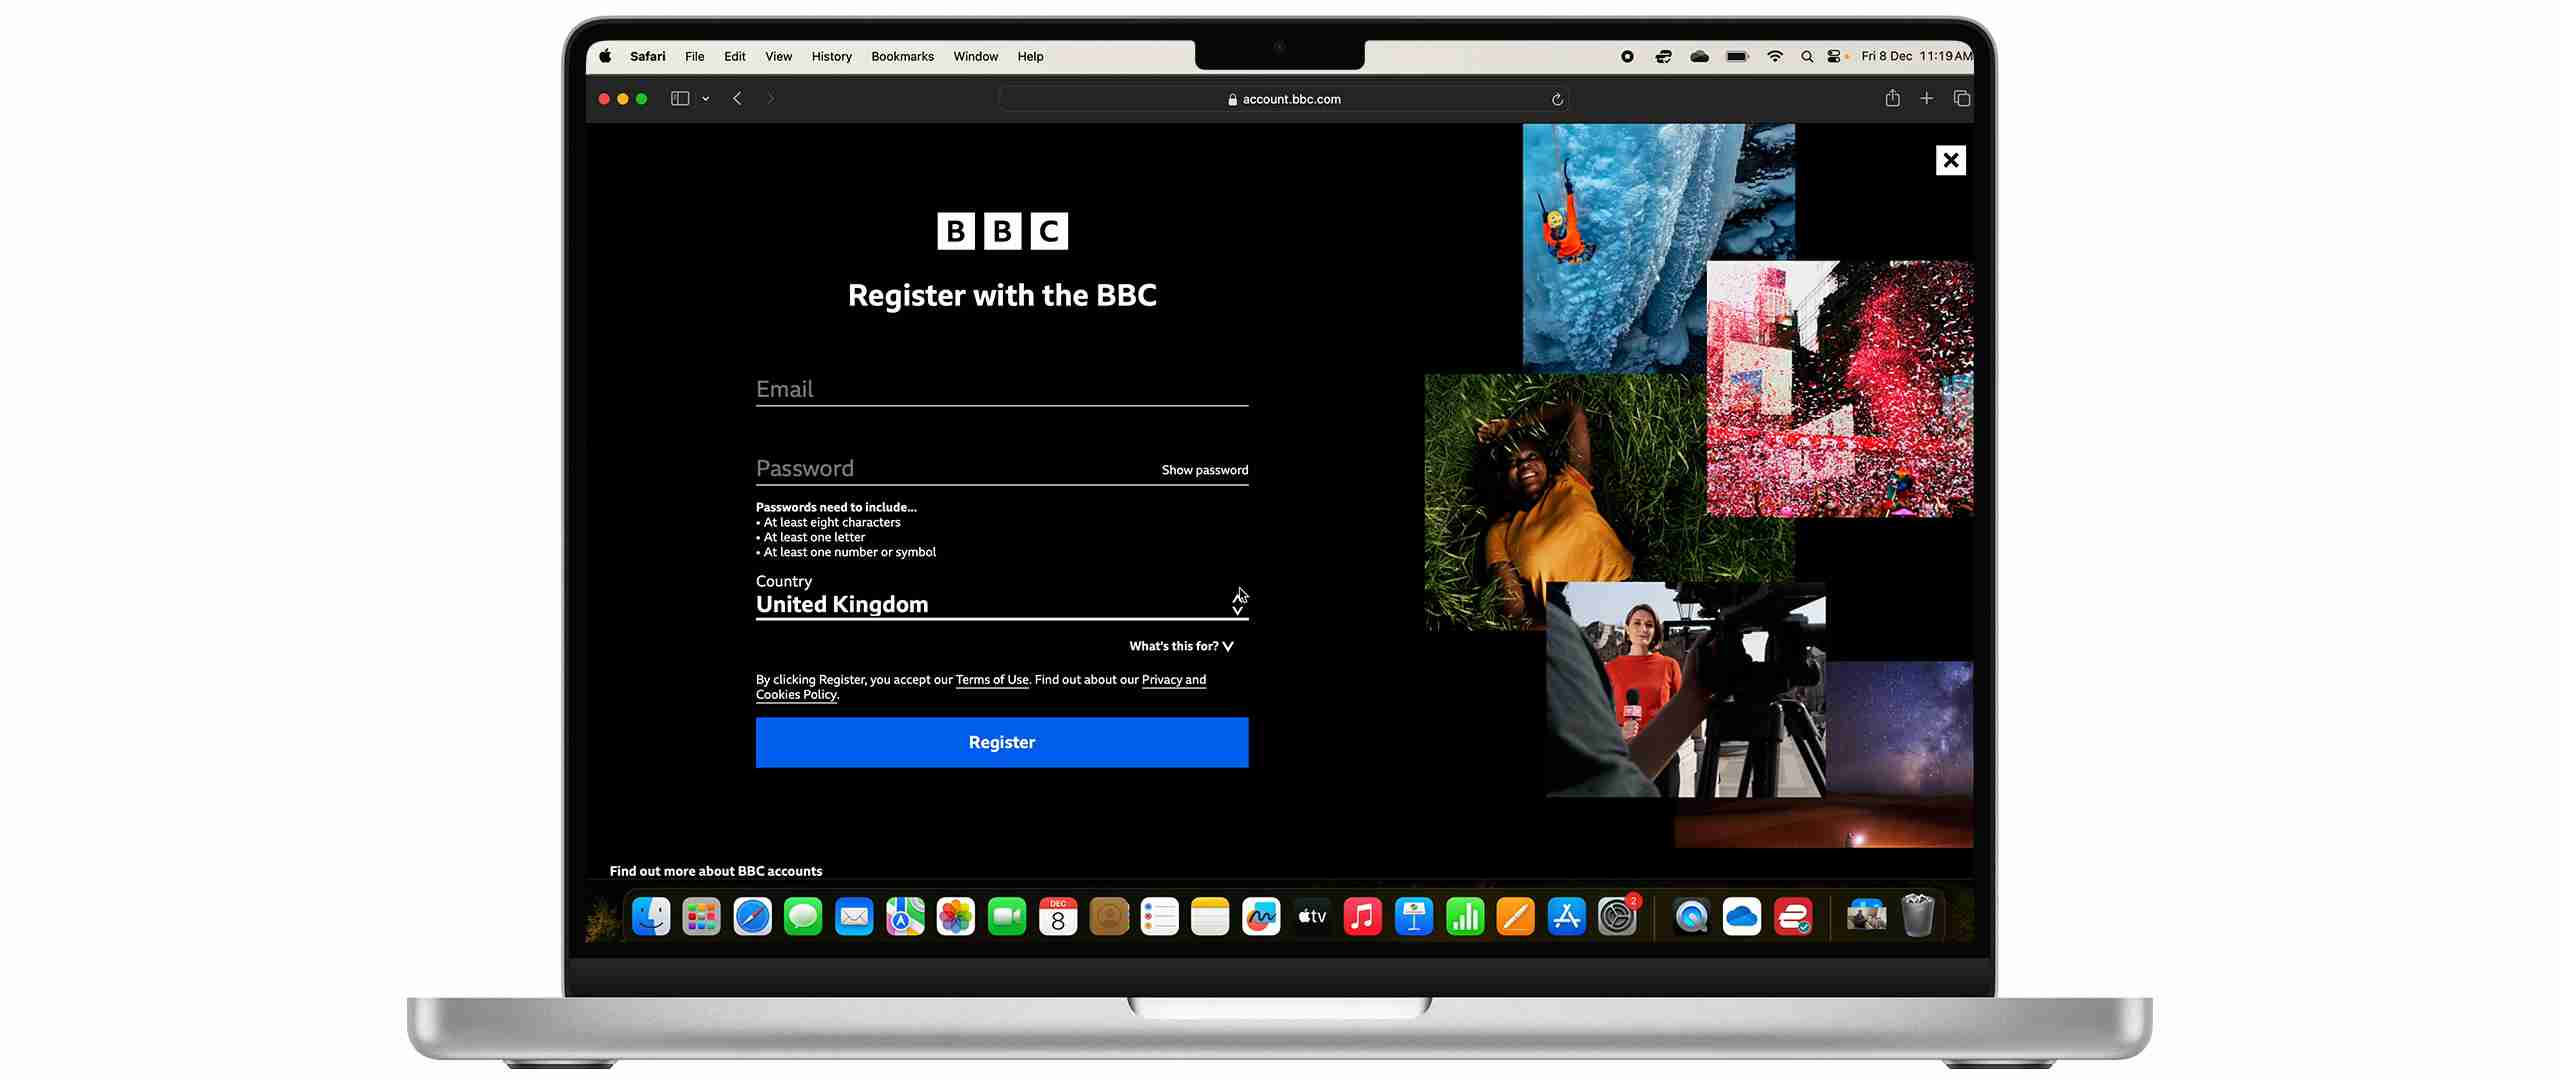Click the cloud icon in menu bar

click(1700, 57)
